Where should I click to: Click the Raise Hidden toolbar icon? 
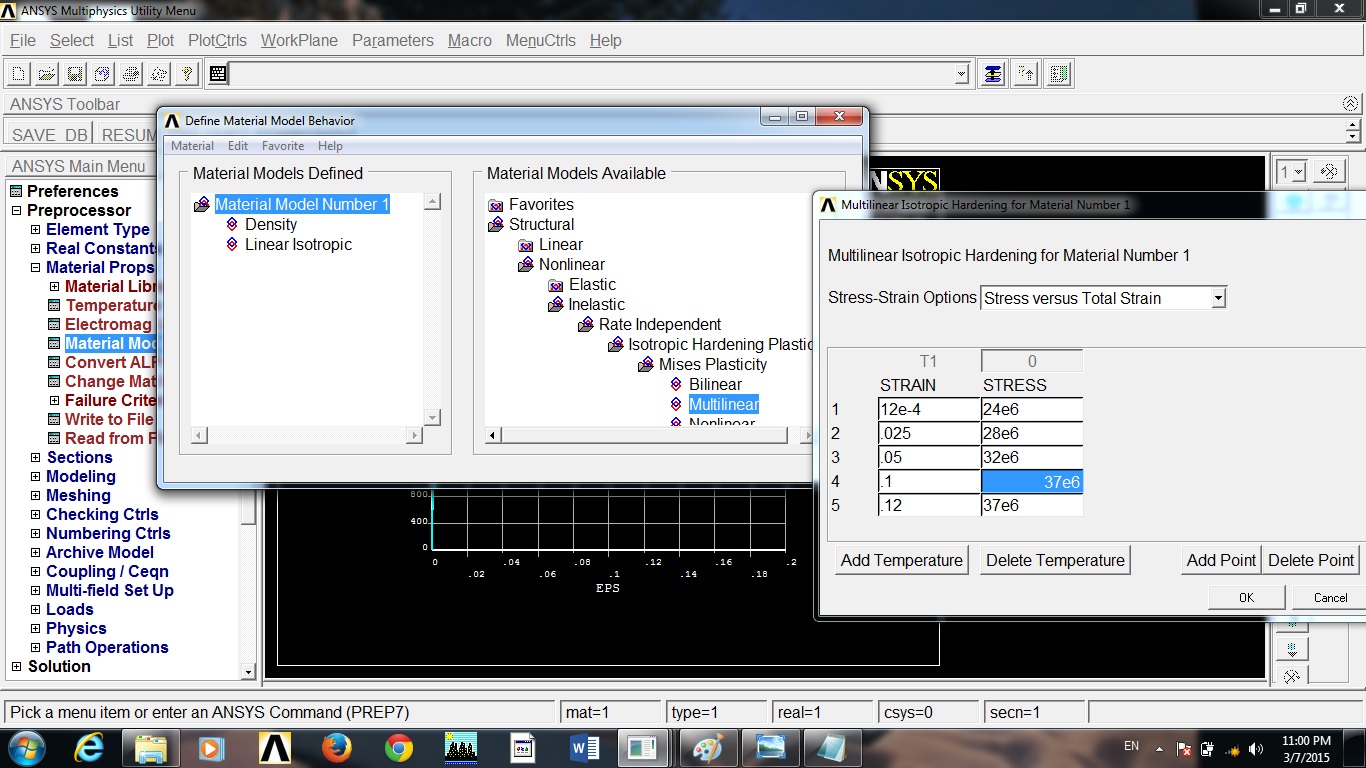(x=992, y=74)
